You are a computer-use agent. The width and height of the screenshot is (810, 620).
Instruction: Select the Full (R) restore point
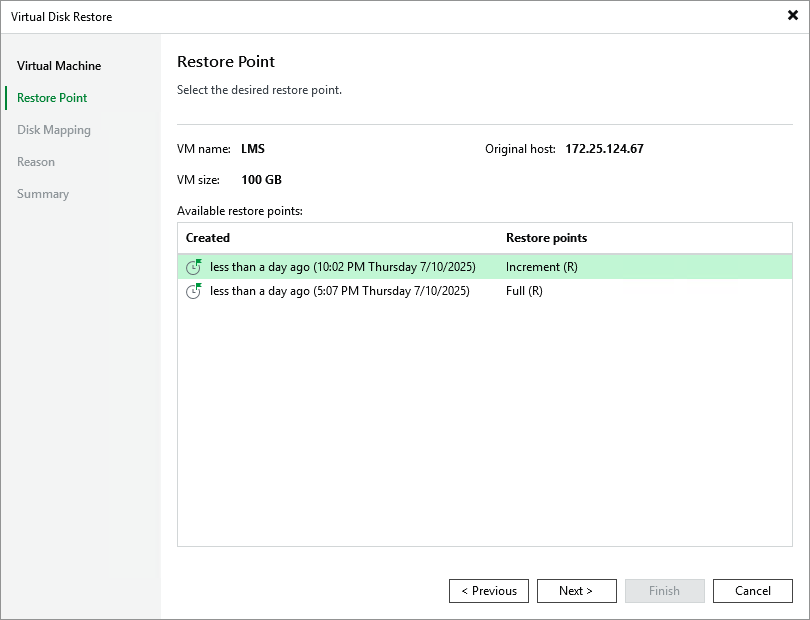(400, 291)
